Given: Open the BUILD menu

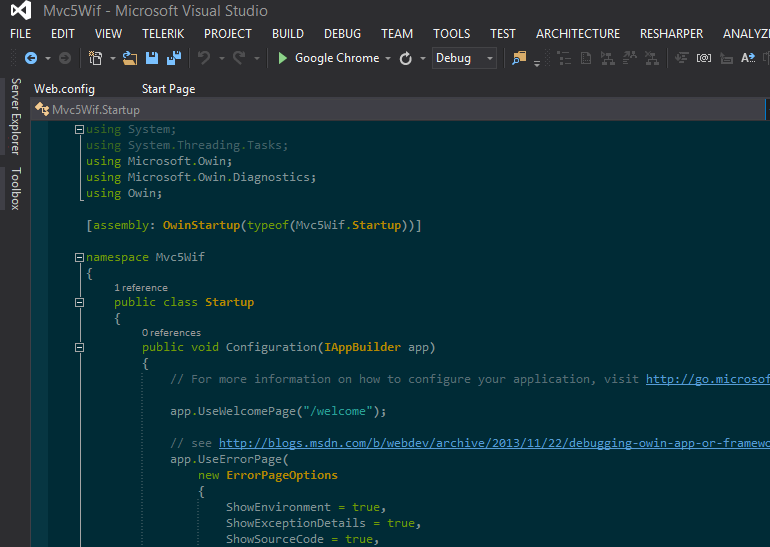Looking at the screenshot, I should (x=288, y=34).
